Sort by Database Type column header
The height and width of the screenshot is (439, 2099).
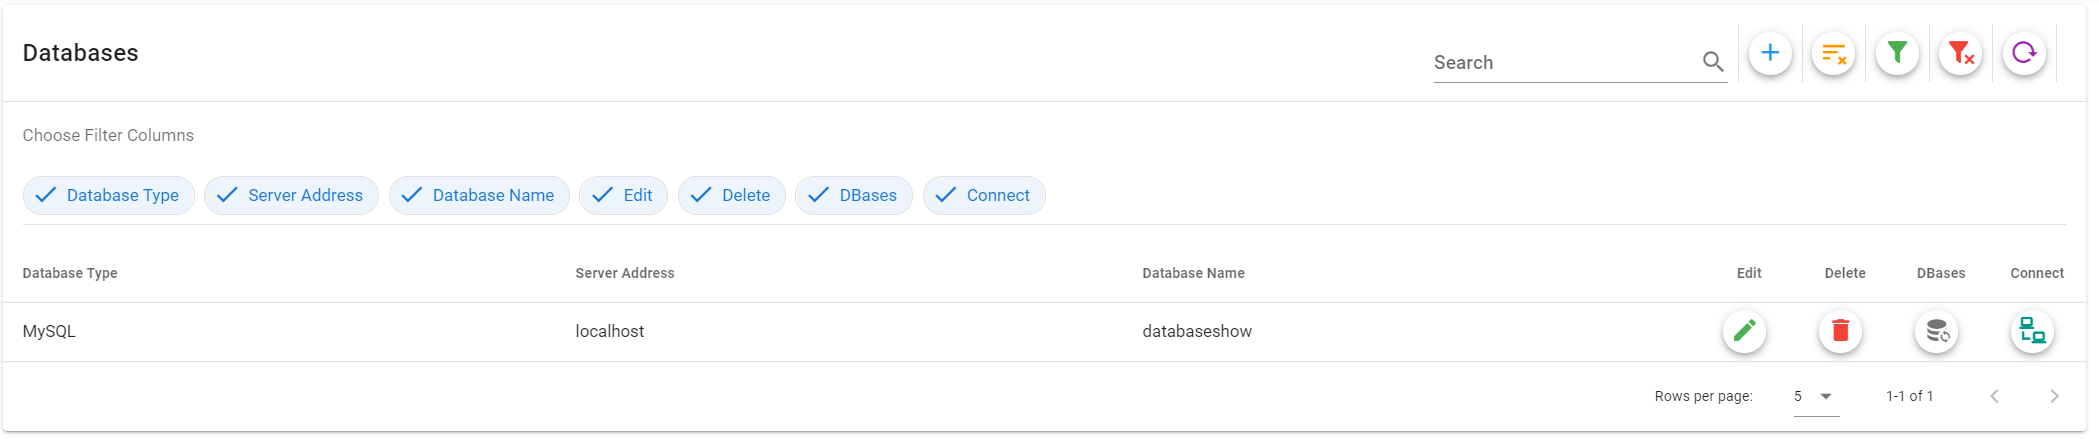click(70, 273)
